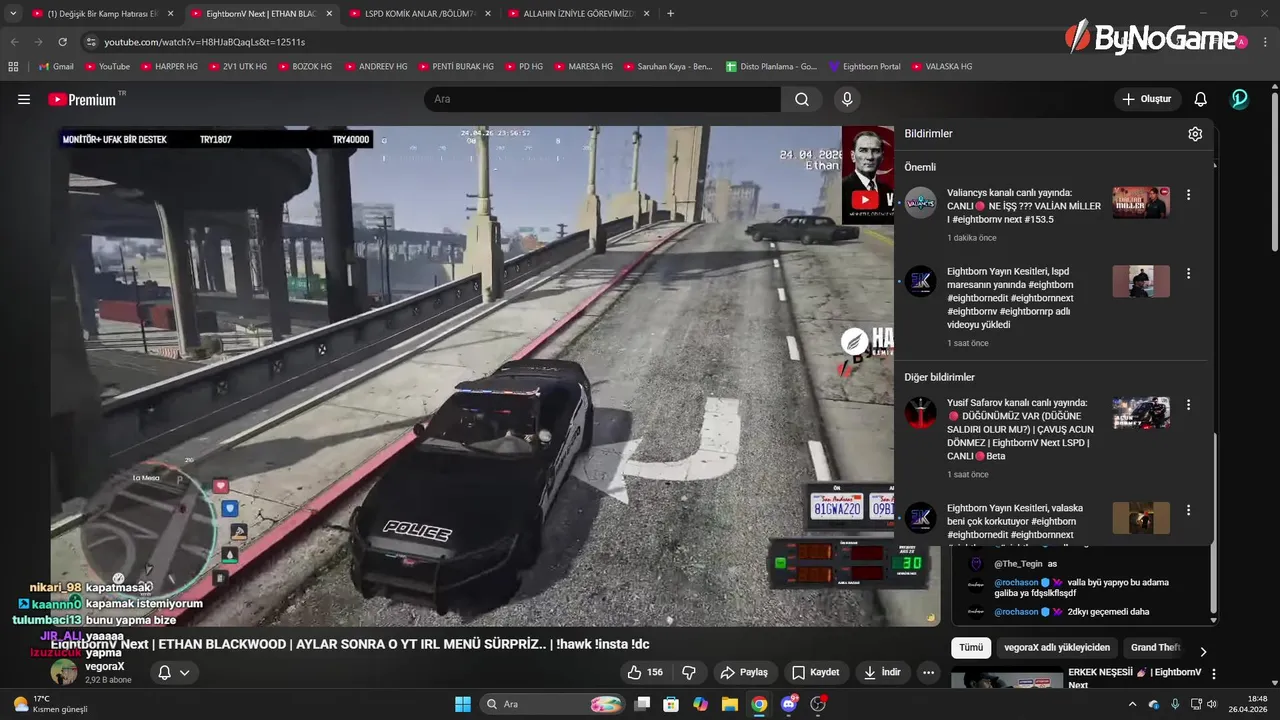Image resolution: width=1280 pixels, height=720 pixels.
Task: Open Discord from the taskbar
Action: pos(789,704)
